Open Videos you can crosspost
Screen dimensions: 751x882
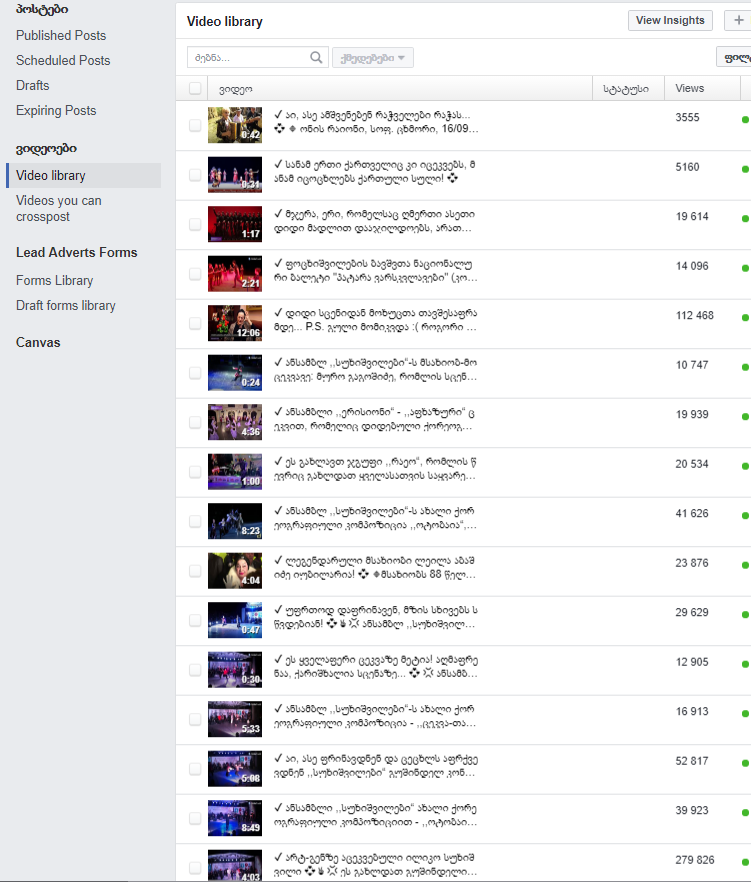[59, 209]
